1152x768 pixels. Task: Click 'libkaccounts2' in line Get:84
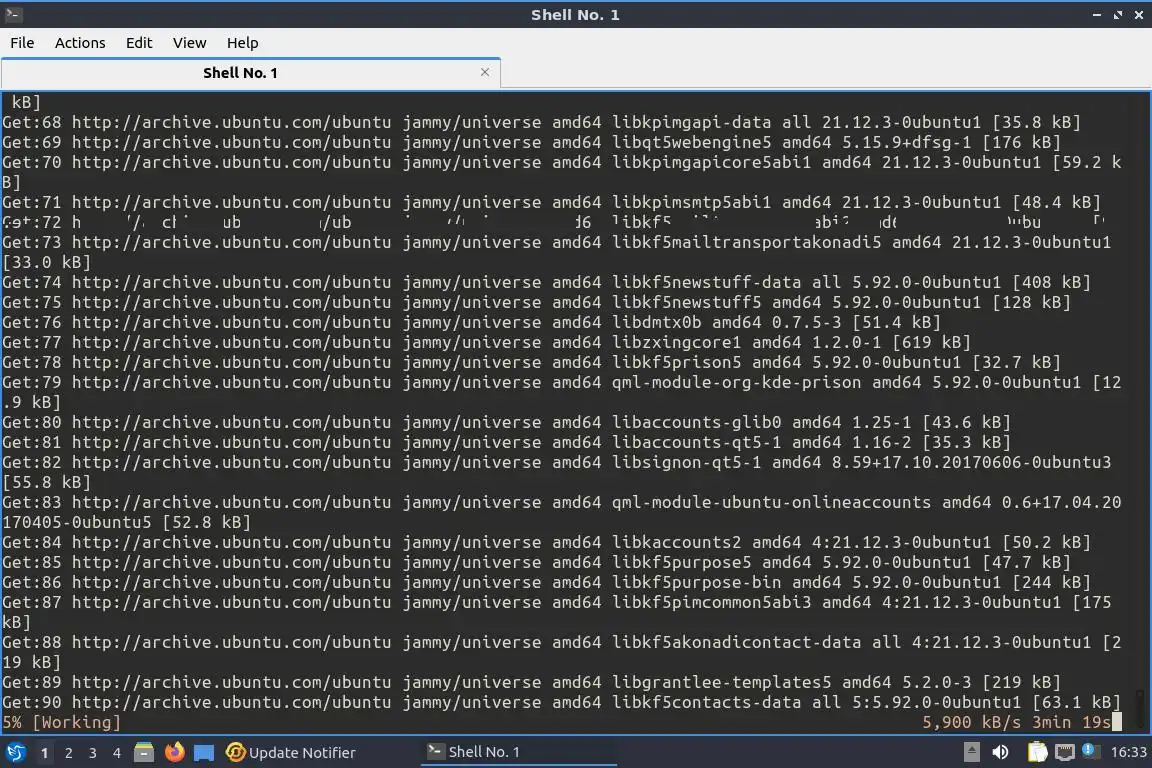pyautogui.click(x=676, y=542)
